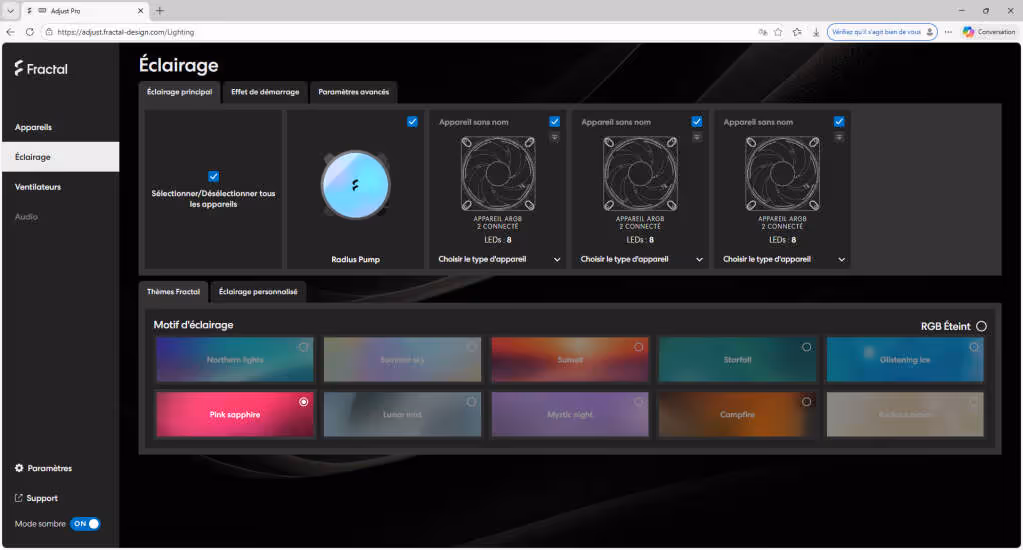View site information icon beside the URL

coord(49,31)
